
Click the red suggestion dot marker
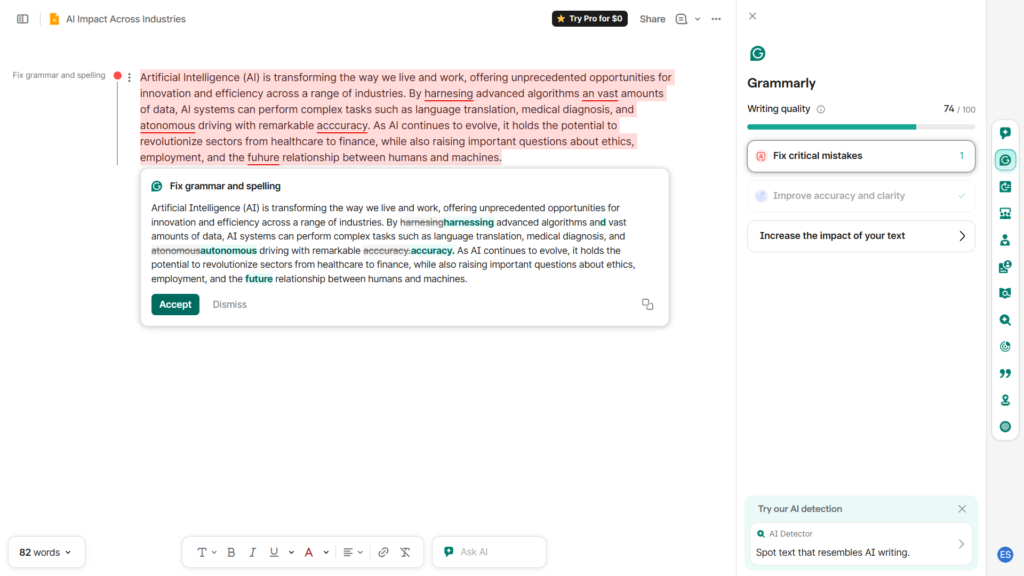pos(118,76)
